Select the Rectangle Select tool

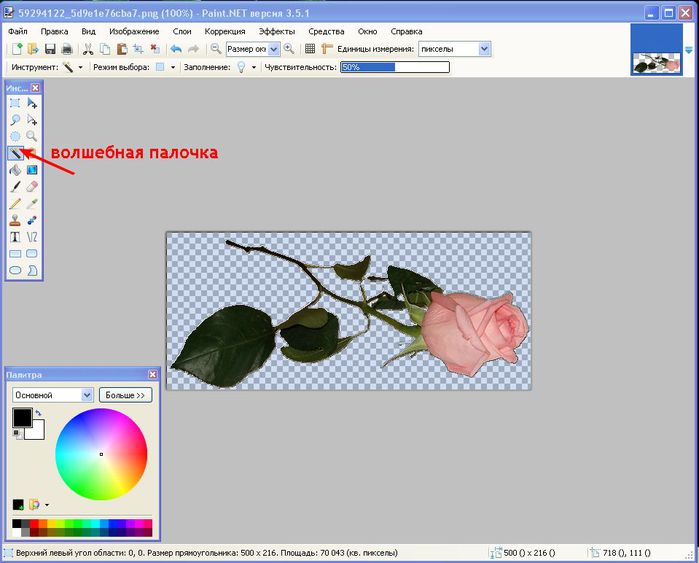pos(15,103)
